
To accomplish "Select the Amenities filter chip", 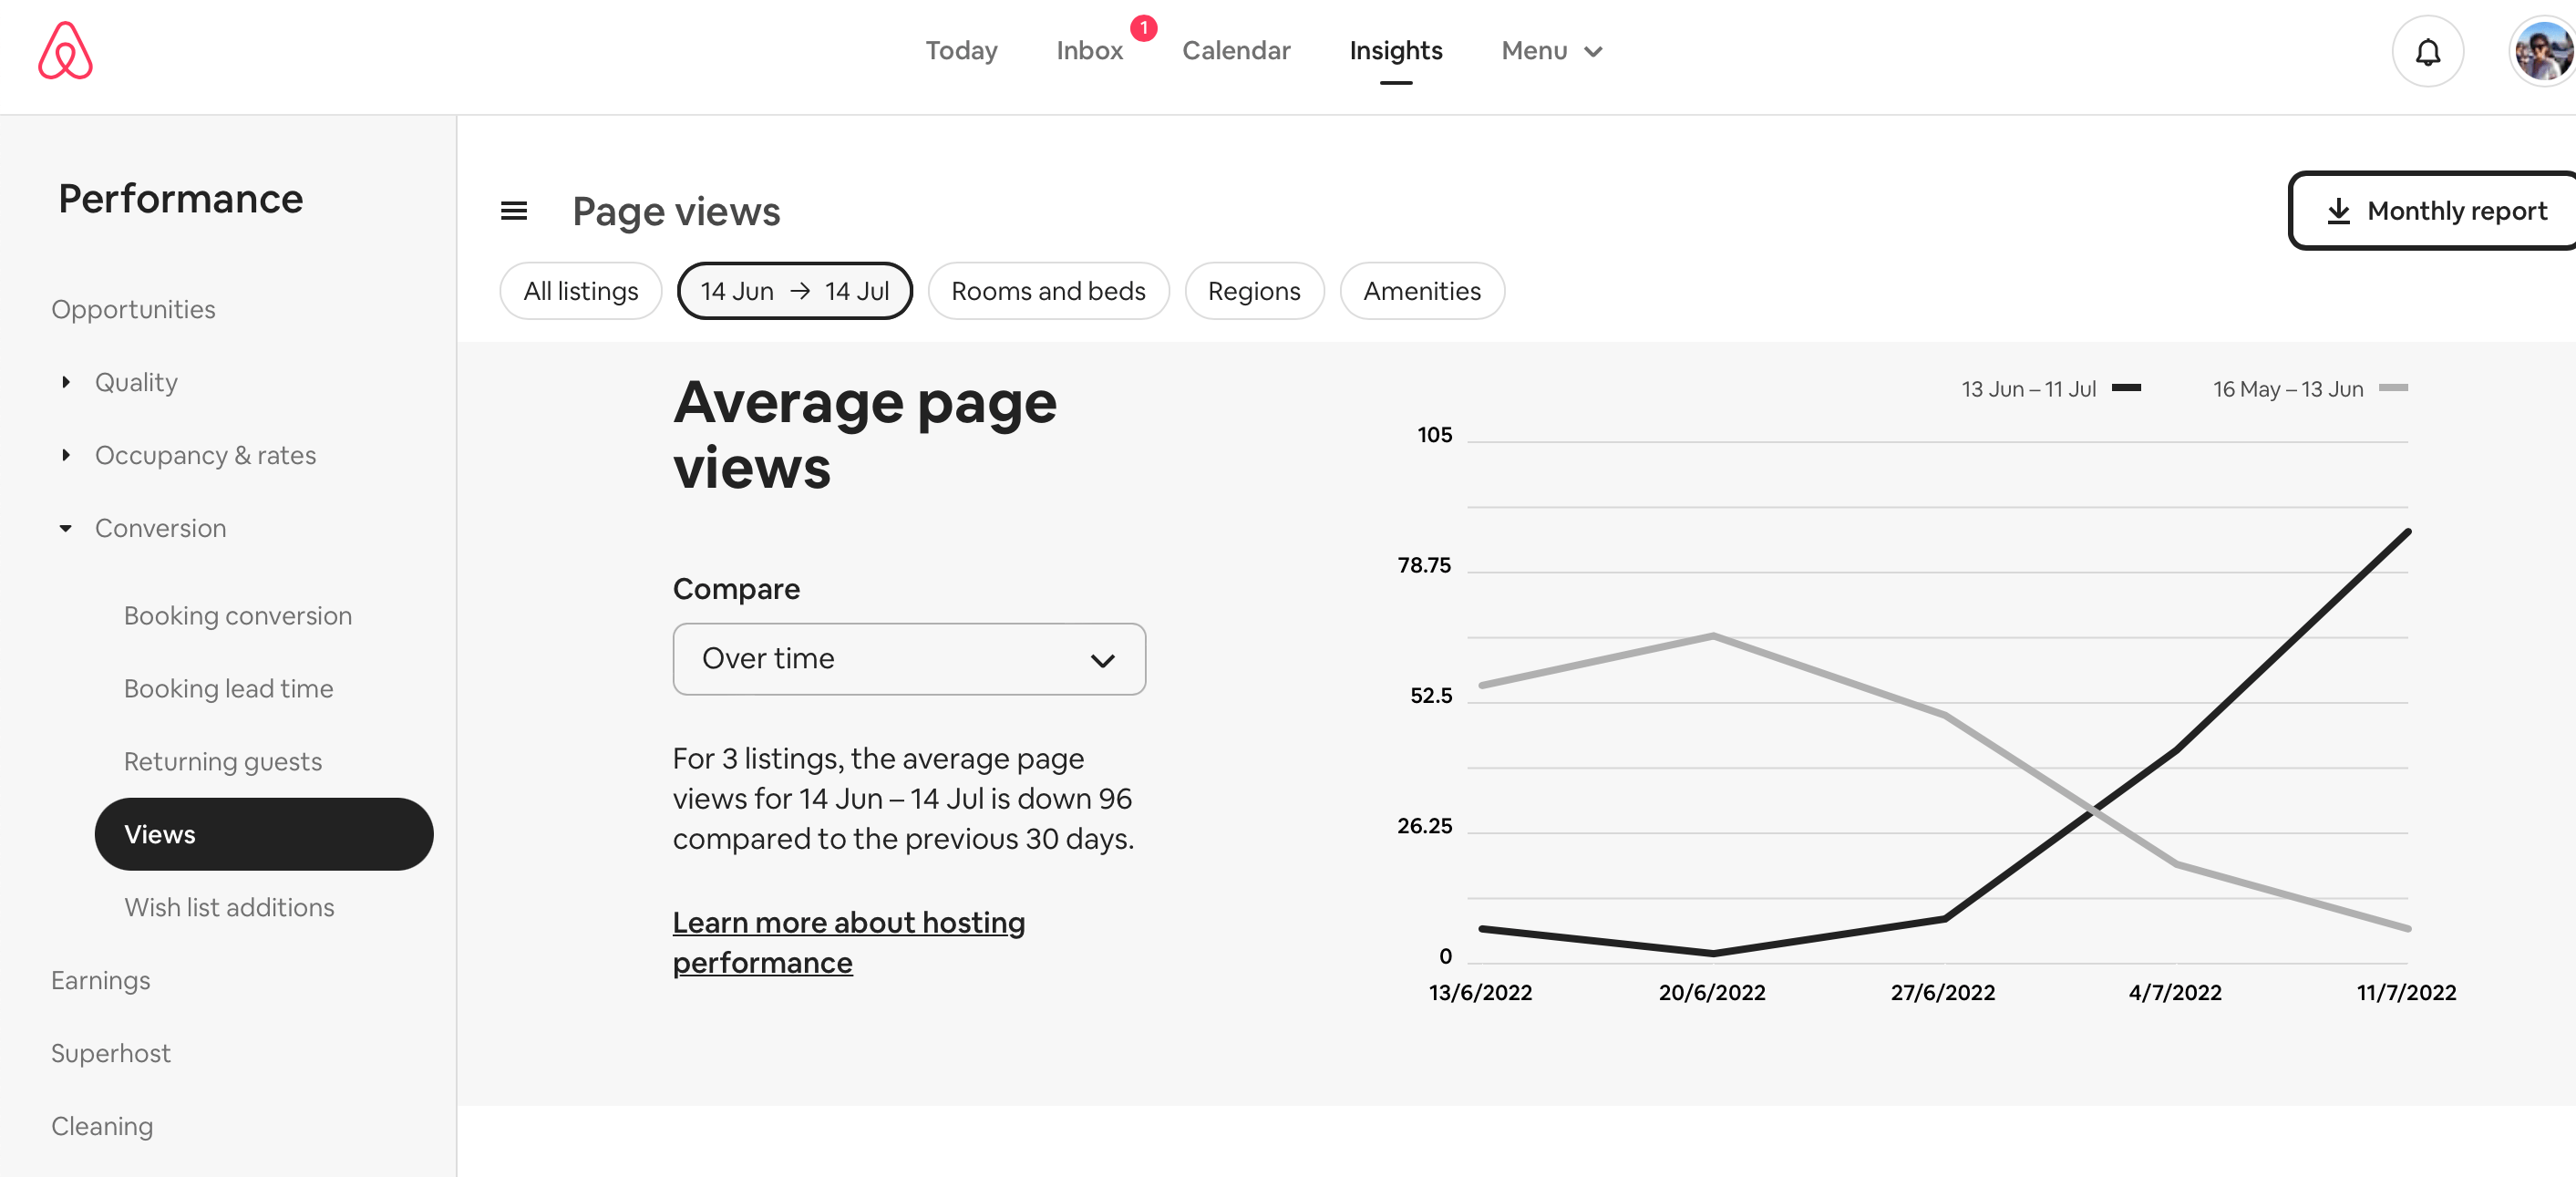I will pyautogui.click(x=1421, y=291).
